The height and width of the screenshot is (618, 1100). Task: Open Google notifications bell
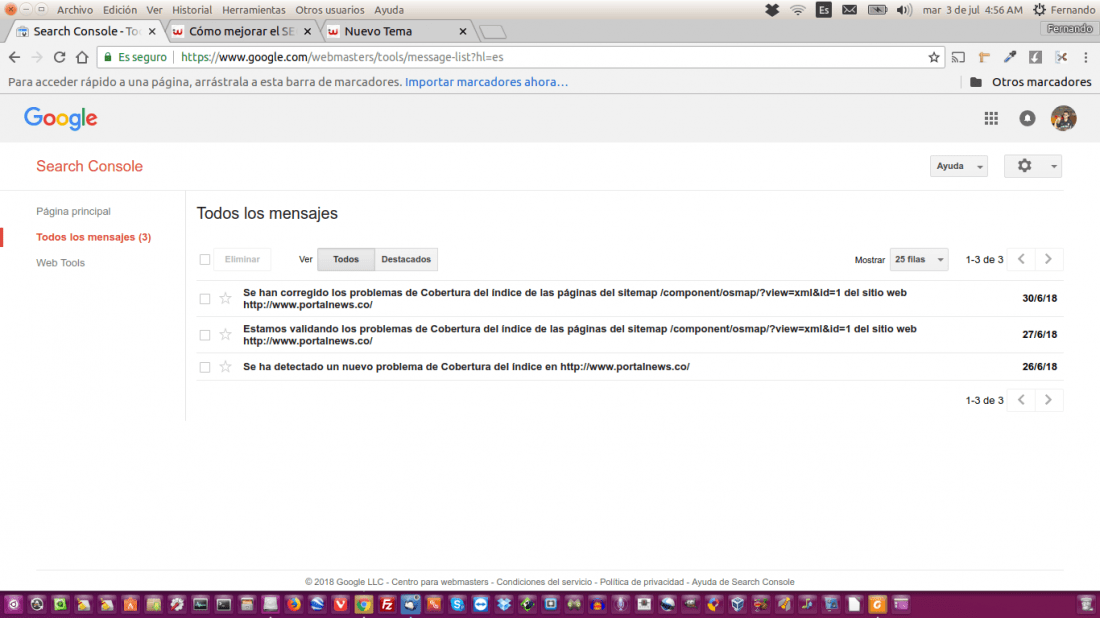pyautogui.click(x=1027, y=119)
